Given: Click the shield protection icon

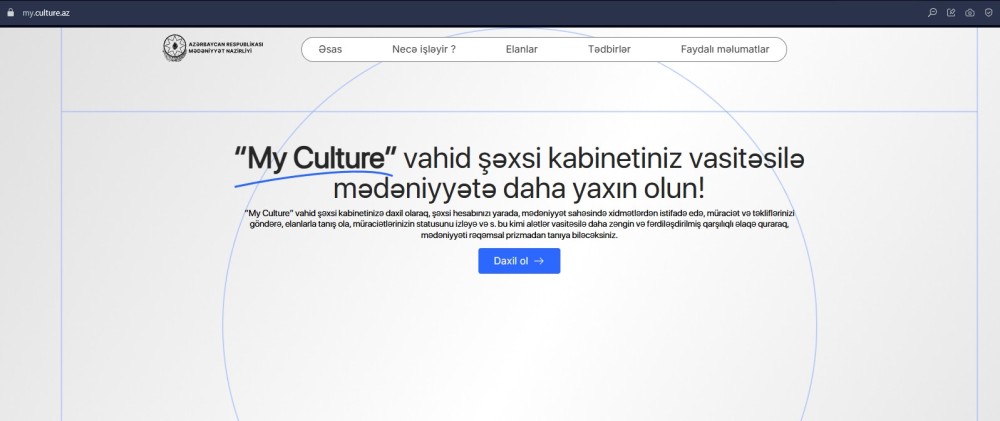Looking at the screenshot, I should (x=989, y=13).
